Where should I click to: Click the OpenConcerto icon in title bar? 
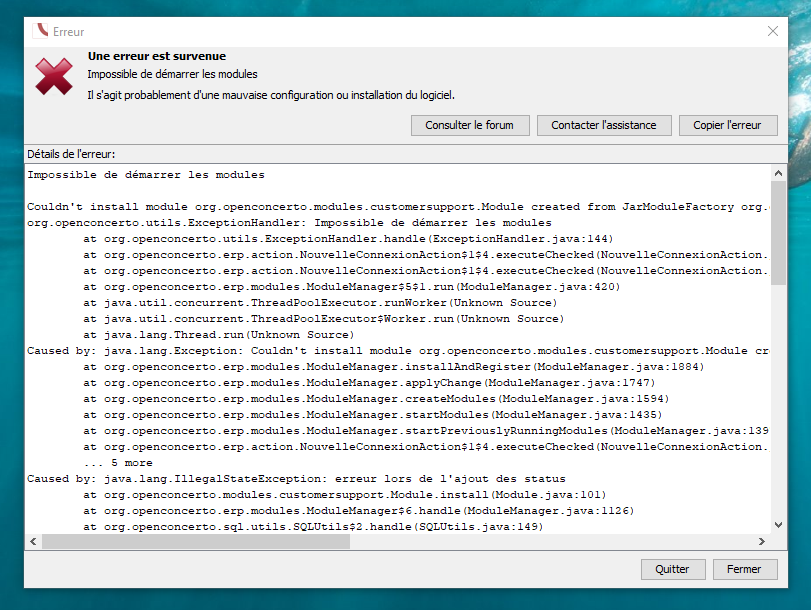click(x=40, y=32)
